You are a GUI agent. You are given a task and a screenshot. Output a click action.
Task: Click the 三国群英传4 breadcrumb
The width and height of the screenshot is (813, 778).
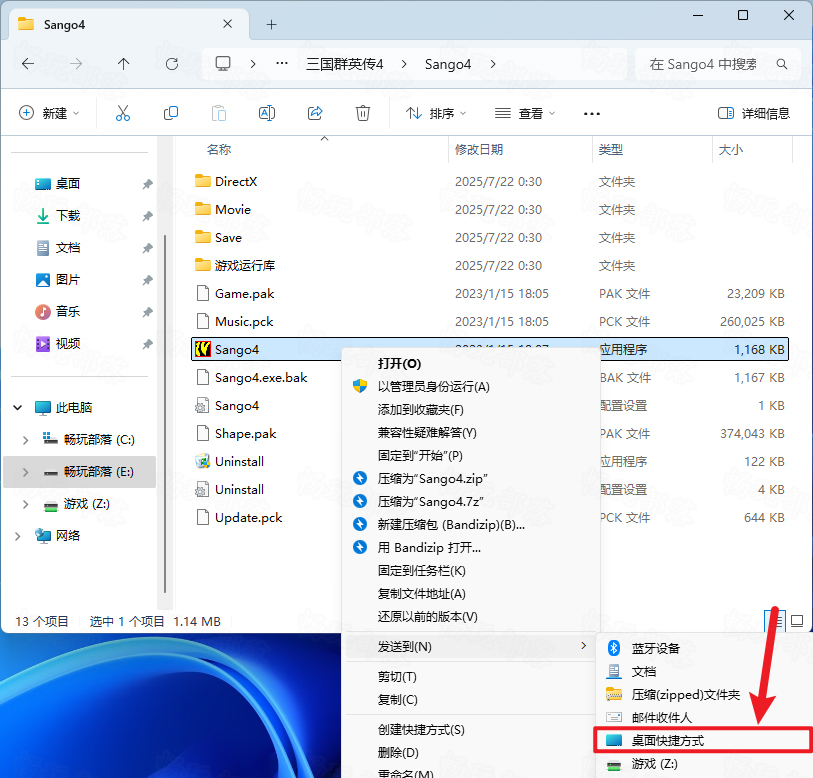point(344,64)
